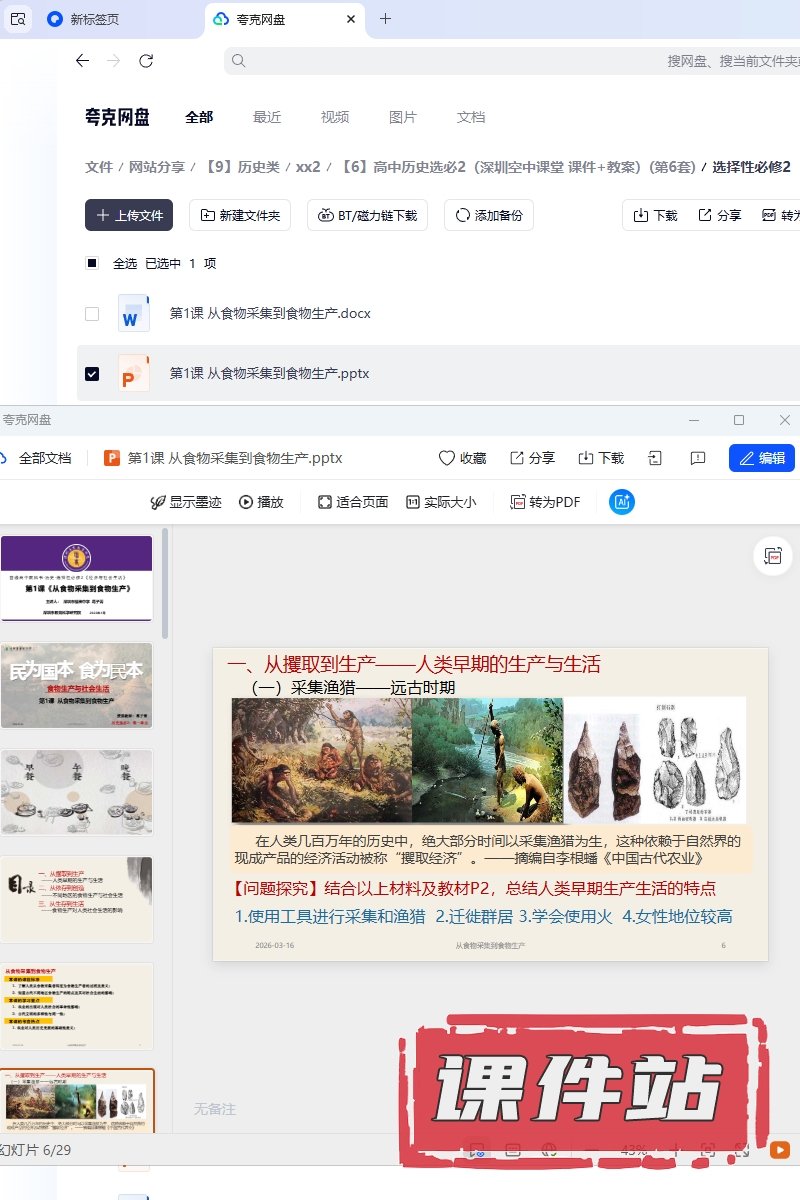Select the second slide thumbnail 民为国本
This screenshot has width=800, height=1200.
pos(77,685)
